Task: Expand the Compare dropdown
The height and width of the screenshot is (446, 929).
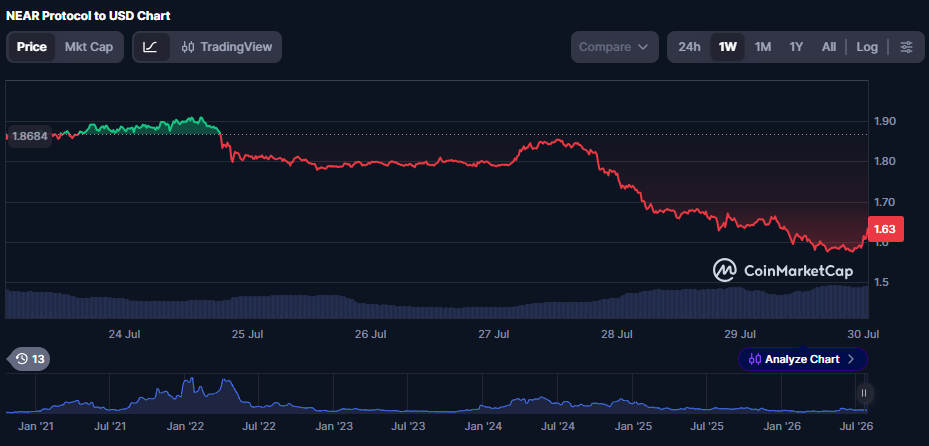Action: (614, 47)
